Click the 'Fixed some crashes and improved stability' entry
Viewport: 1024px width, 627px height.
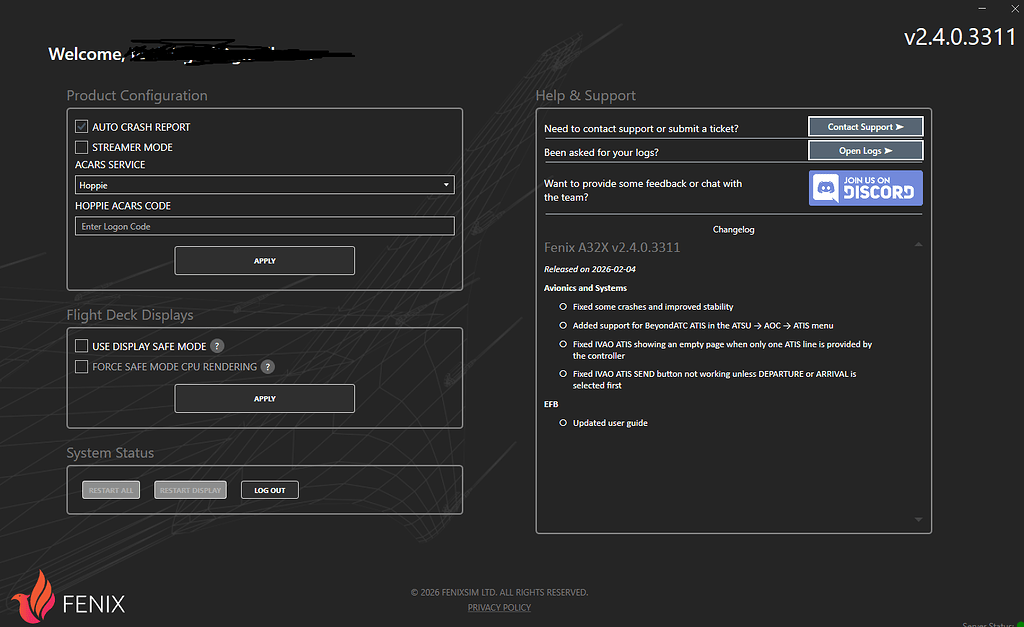pyautogui.click(x=653, y=307)
